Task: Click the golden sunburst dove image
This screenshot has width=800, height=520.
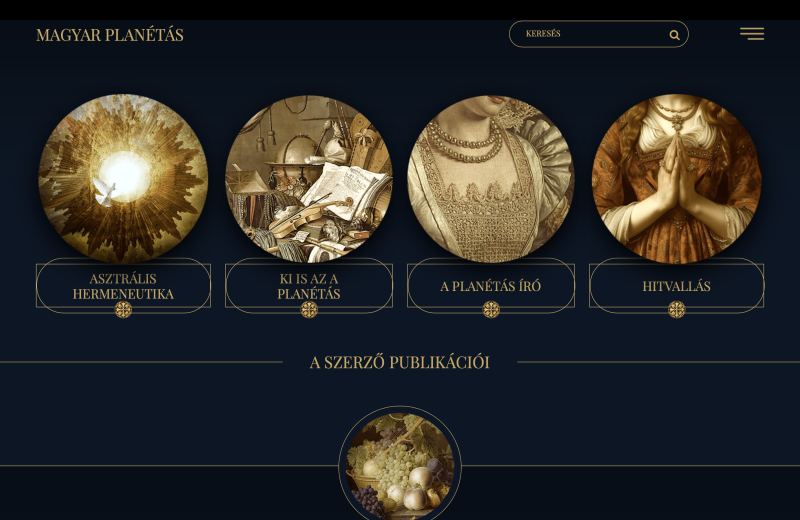Action: coord(123,179)
